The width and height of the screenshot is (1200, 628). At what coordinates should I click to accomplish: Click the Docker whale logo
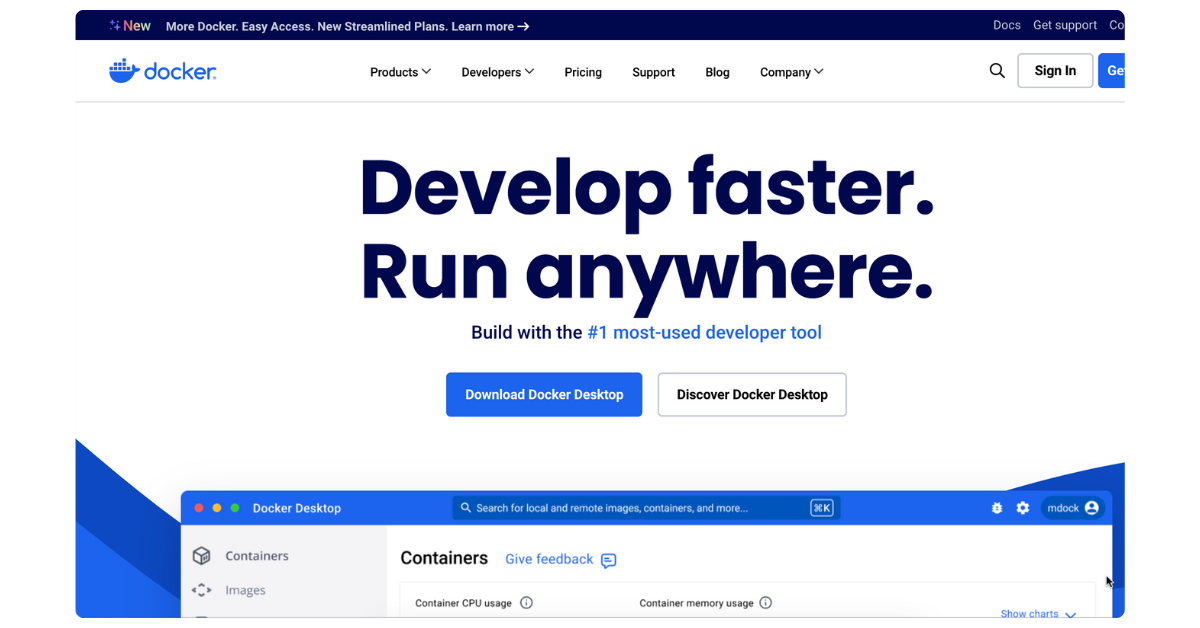(123, 70)
